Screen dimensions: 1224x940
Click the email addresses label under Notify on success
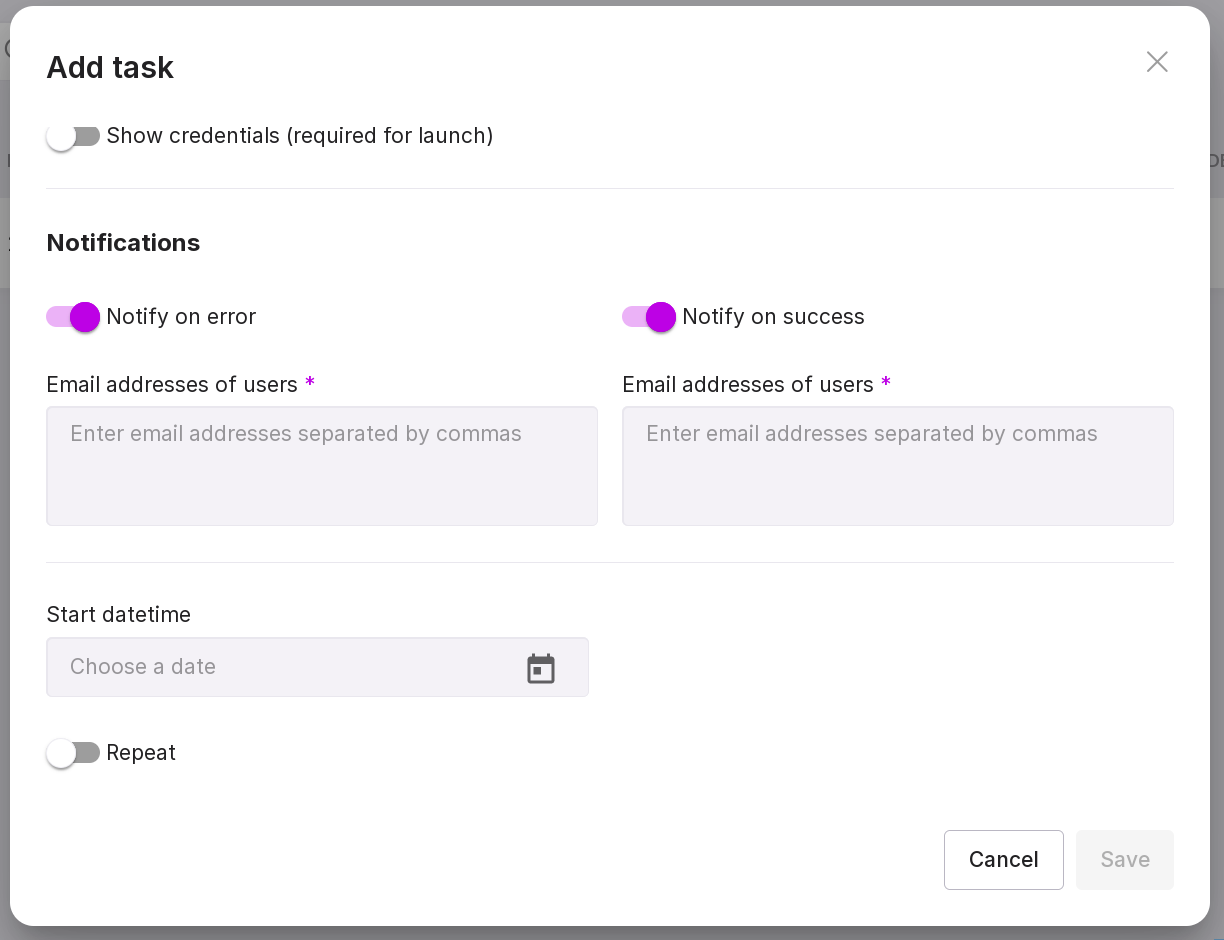pos(748,385)
